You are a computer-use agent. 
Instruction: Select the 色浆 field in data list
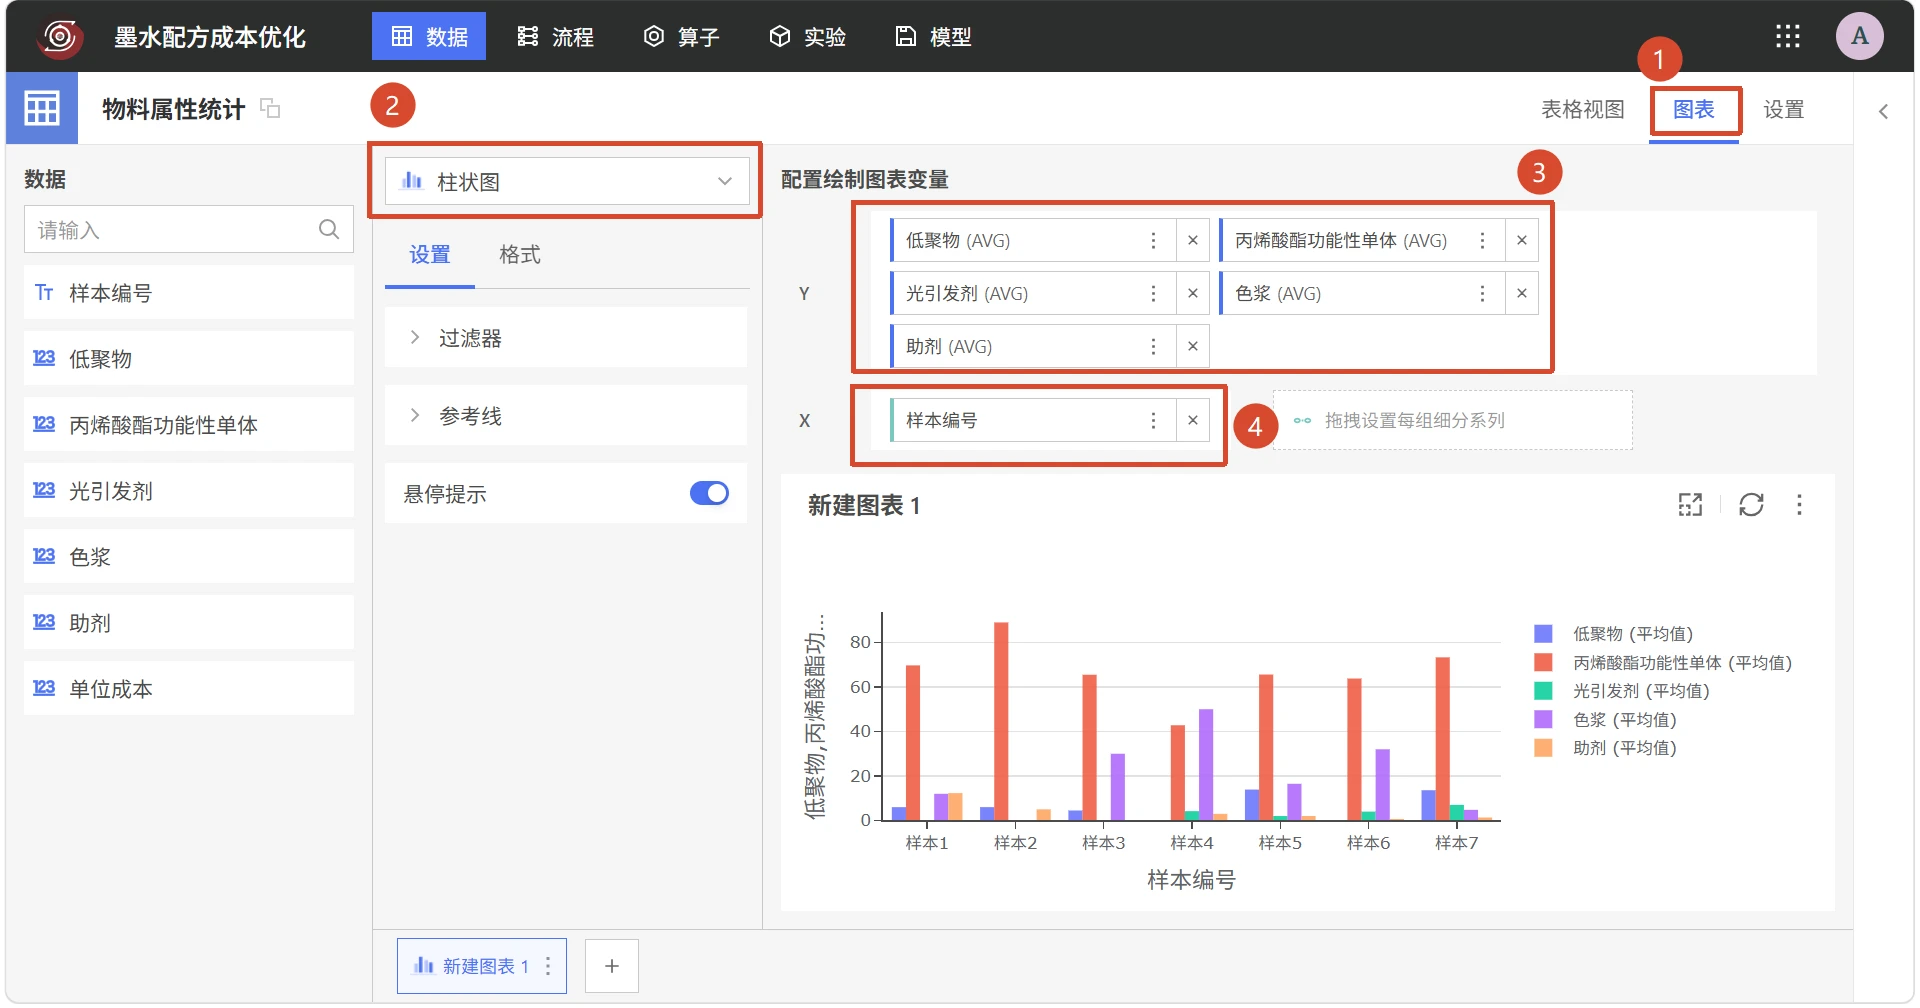tap(189, 557)
